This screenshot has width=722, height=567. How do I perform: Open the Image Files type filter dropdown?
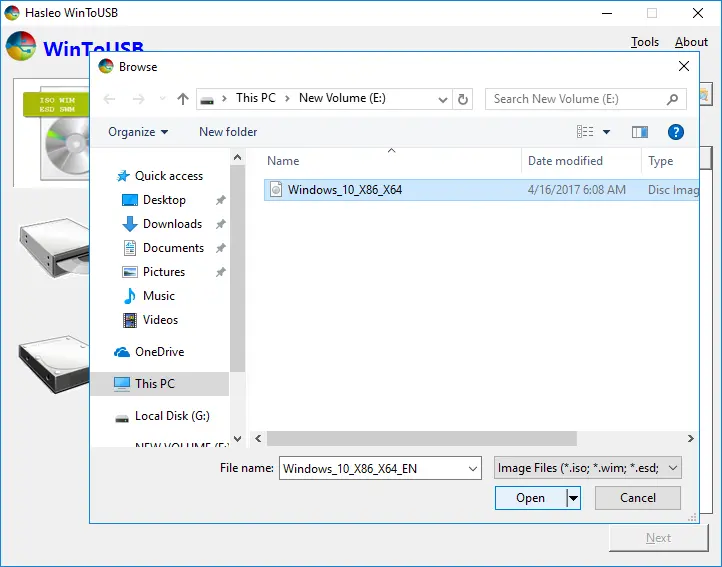tap(588, 468)
